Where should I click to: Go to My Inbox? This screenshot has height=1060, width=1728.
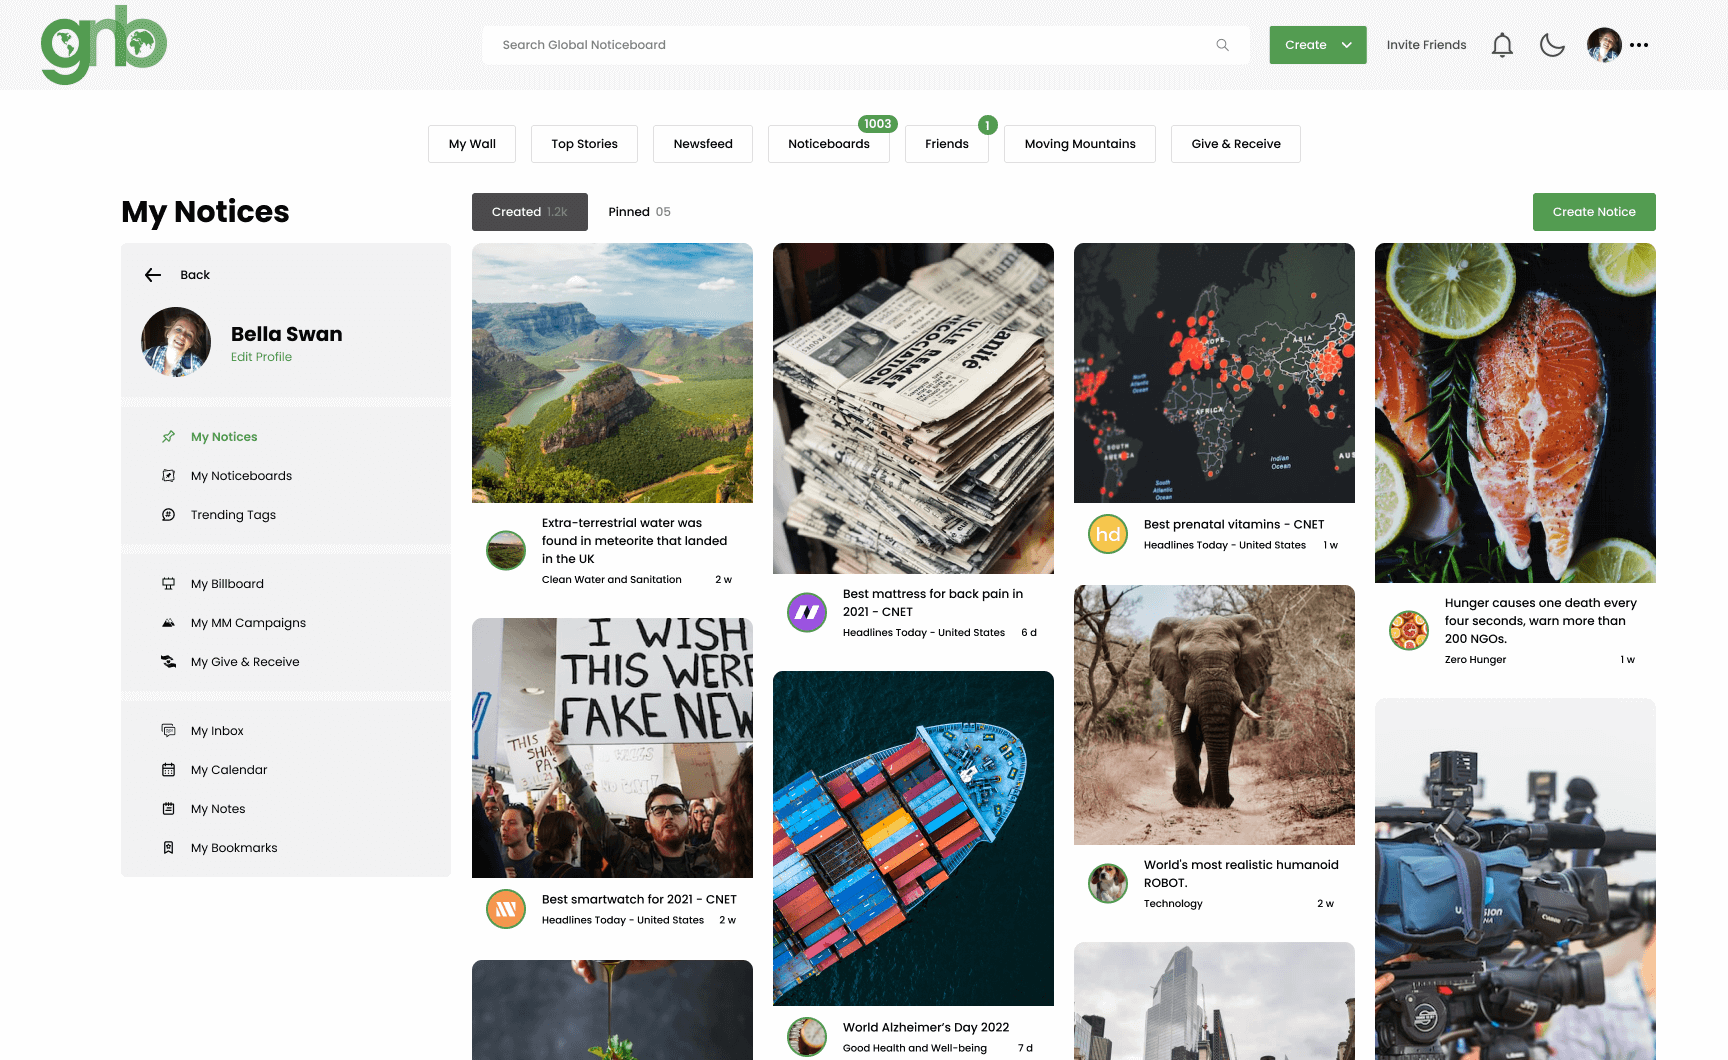coord(217,731)
